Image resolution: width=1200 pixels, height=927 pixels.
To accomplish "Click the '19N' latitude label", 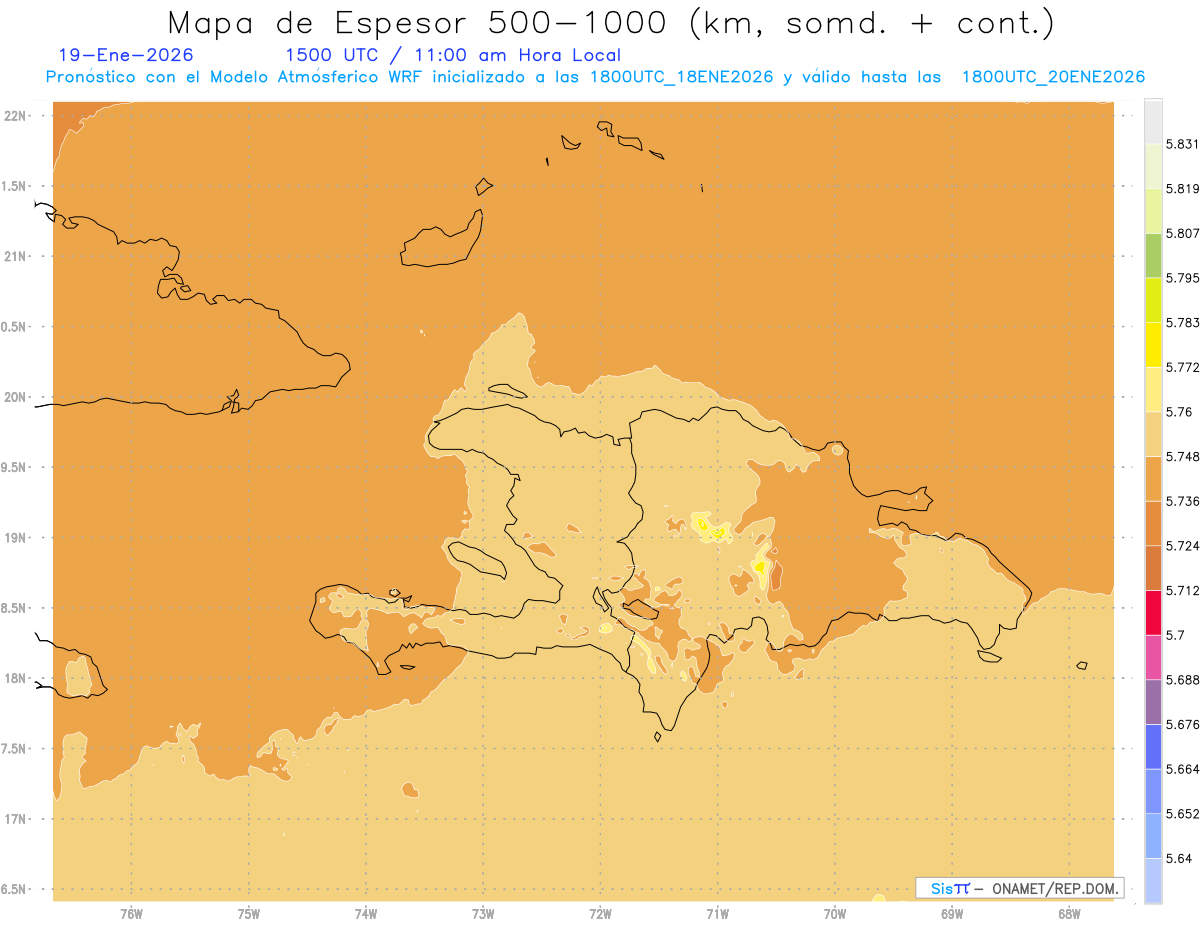I will [16, 537].
